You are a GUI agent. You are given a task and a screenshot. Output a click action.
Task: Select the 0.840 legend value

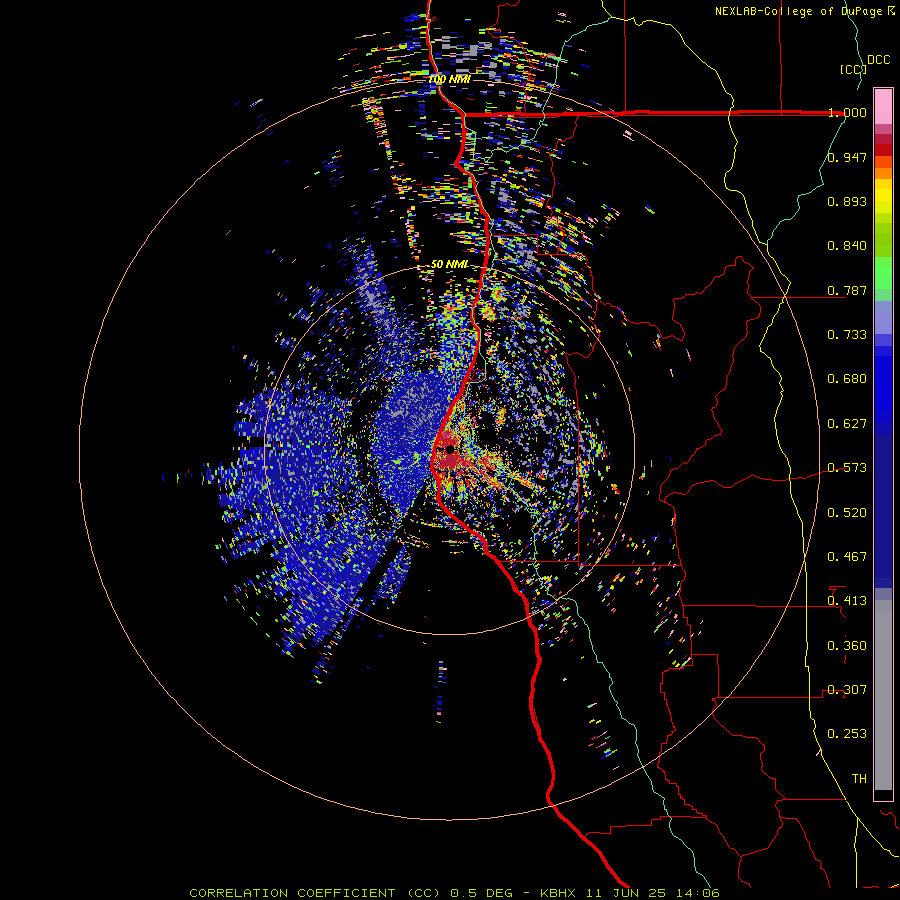(x=847, y=246)
